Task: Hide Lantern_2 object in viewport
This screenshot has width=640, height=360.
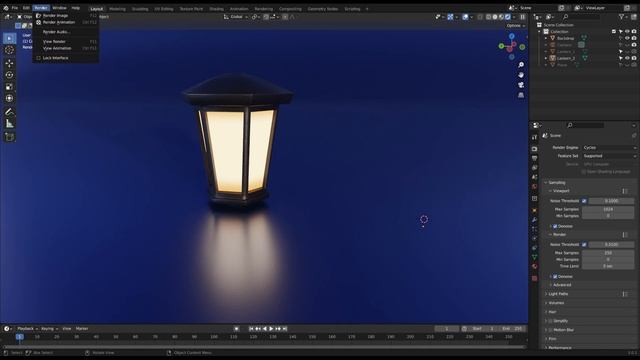Action: (627, 58)
